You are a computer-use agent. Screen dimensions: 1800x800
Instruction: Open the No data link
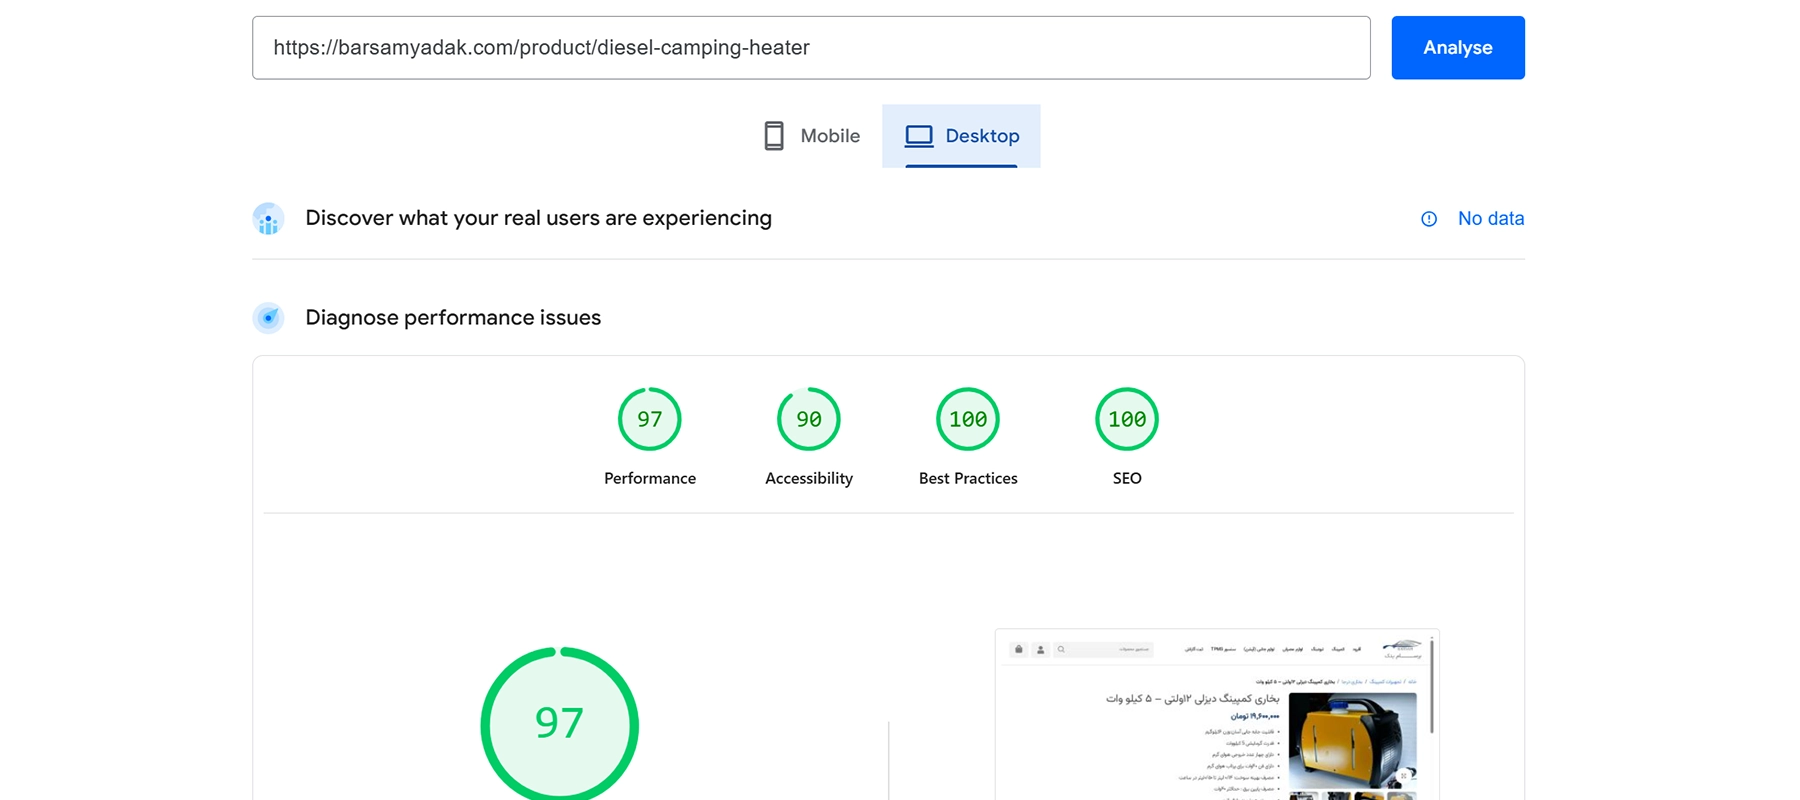[x=1490, y=218]
